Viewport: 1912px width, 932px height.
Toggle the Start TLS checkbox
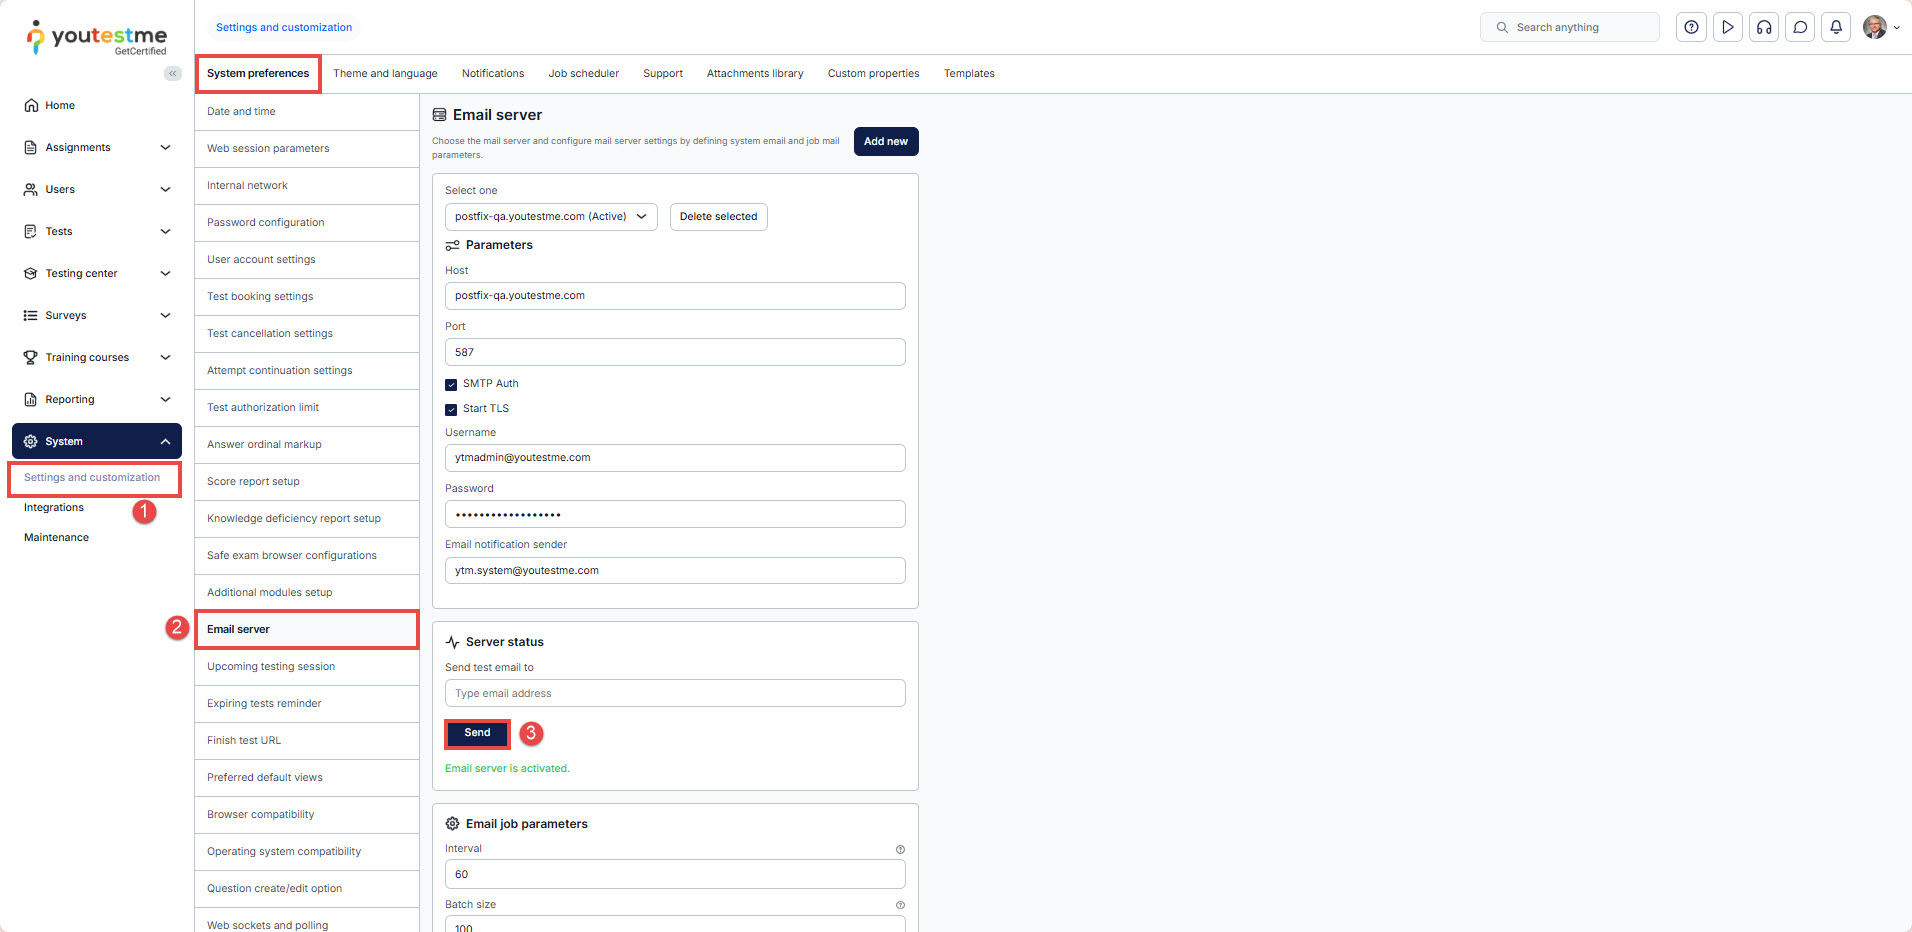point(451,409)
